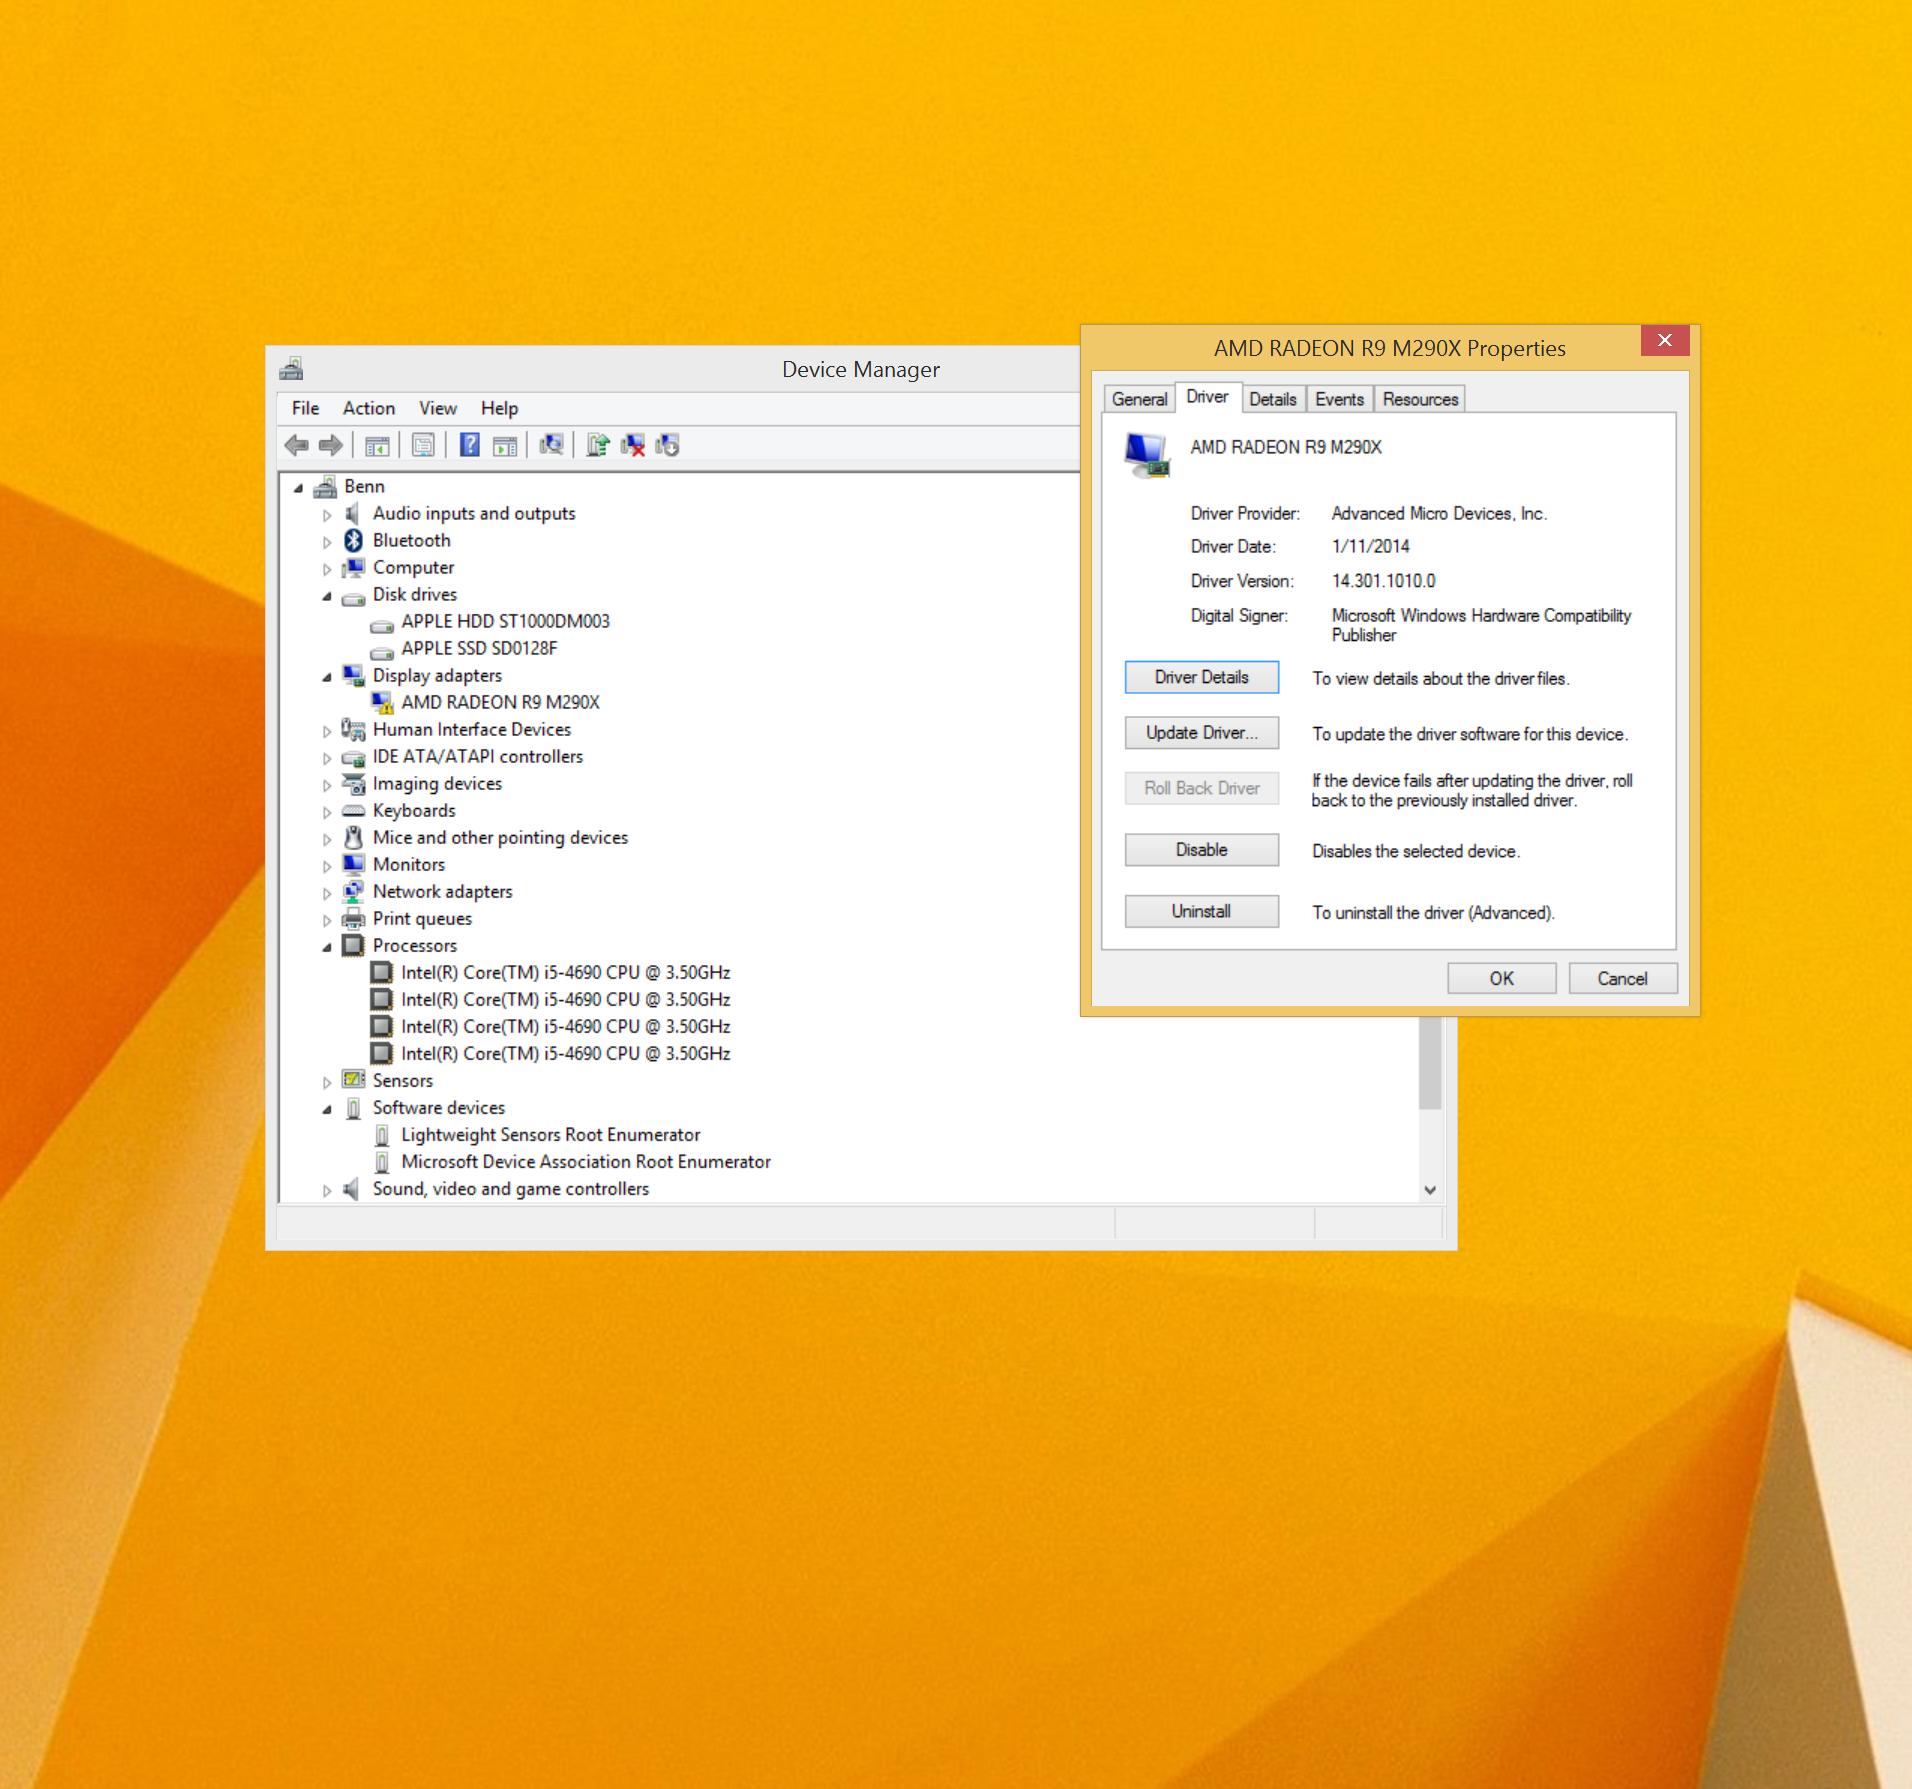Click the Forward arrow in Device Manager toolbar
The width and height of the screenshot is (1912, 1789).
[x=331, y=445]
